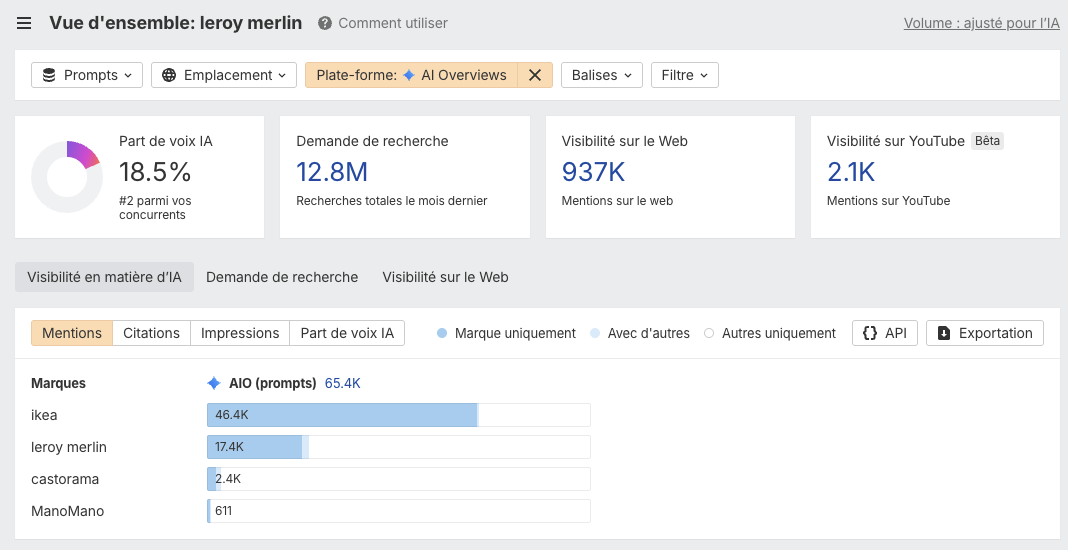Expand the Balises dropdown

[x=601, y=75]
